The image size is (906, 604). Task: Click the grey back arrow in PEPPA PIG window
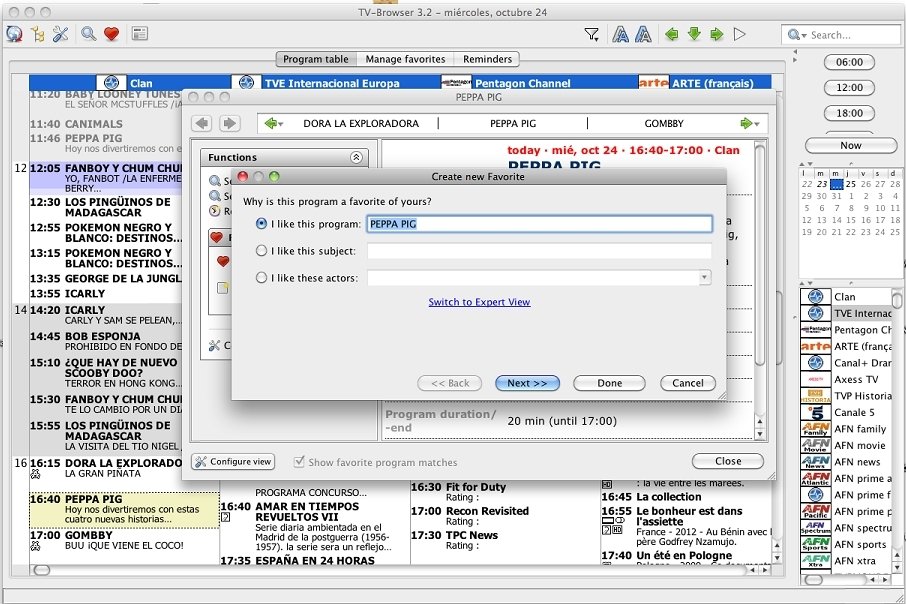point(202,123)
